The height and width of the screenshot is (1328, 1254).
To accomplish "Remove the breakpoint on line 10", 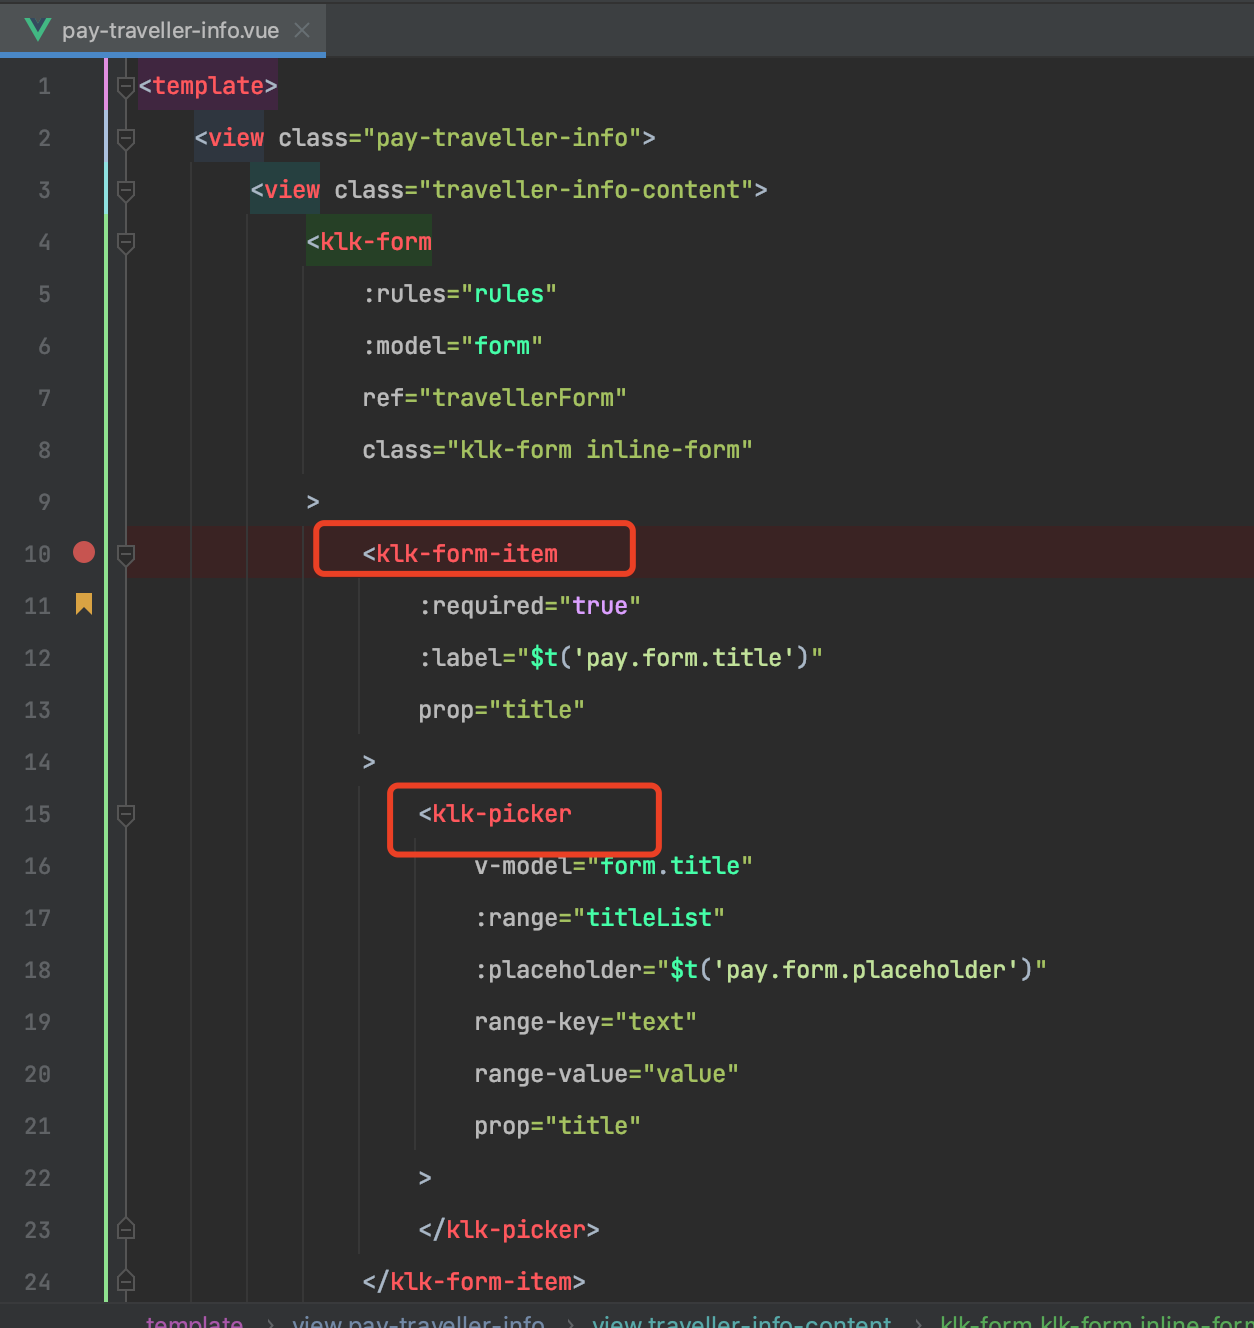I will (84, 552).
